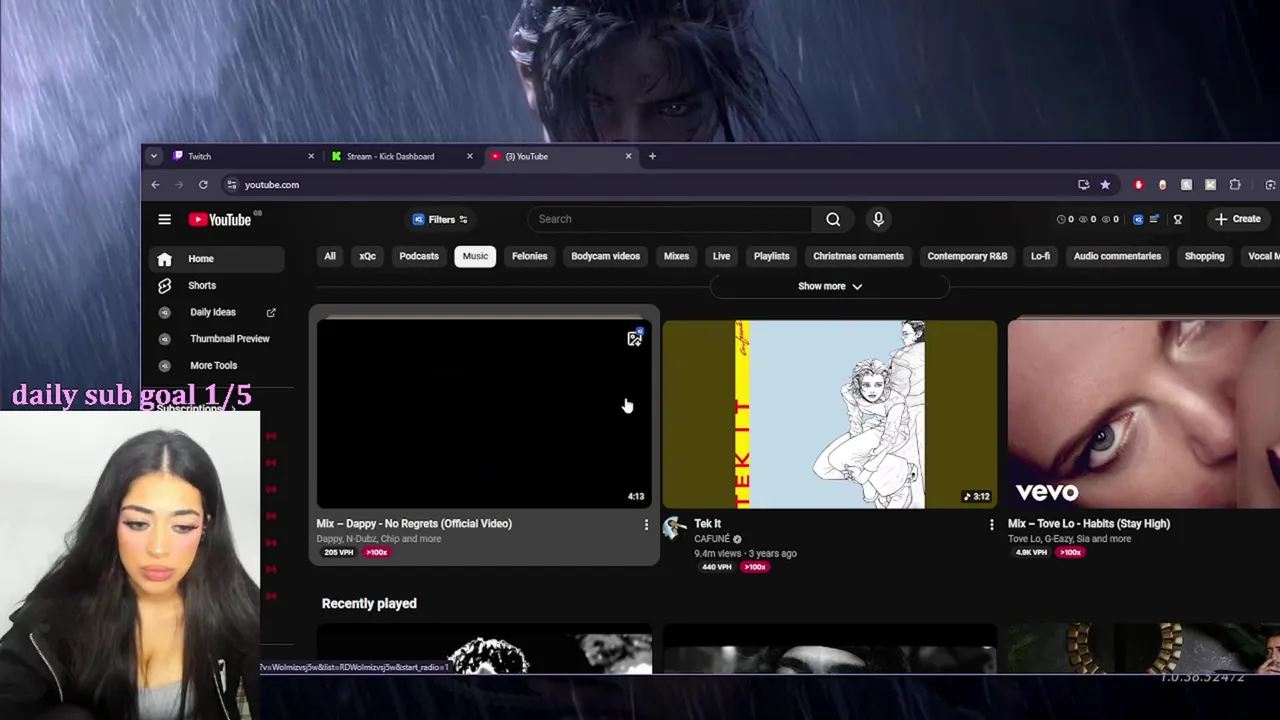This screenshot has width=1280, height=720.
Task: Click the 440 VPH stat under Tek It
Action: pos(717,567)
